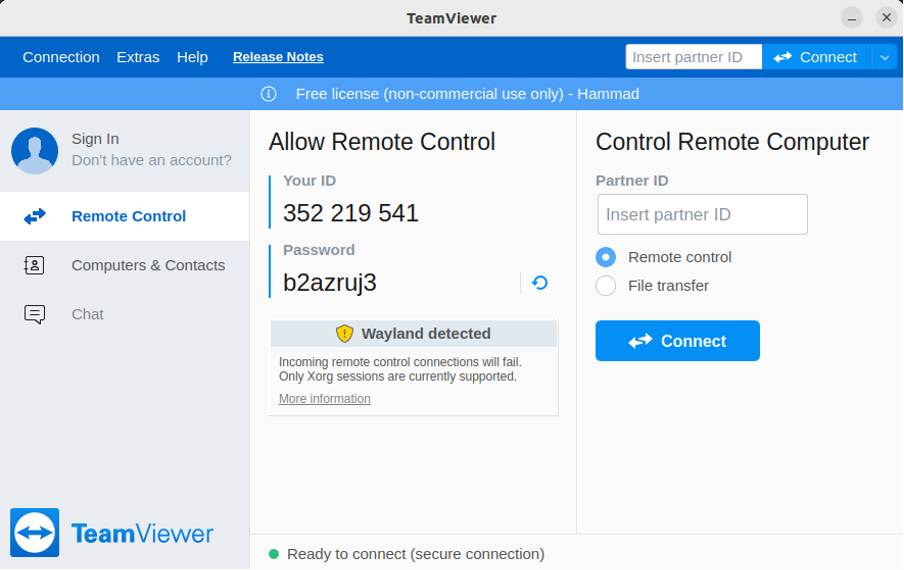Refresh the random password with the reload icon
Image resolution: width=904 pixels, height=570 pixels.
pyautogui.click(x=540, y=283)
